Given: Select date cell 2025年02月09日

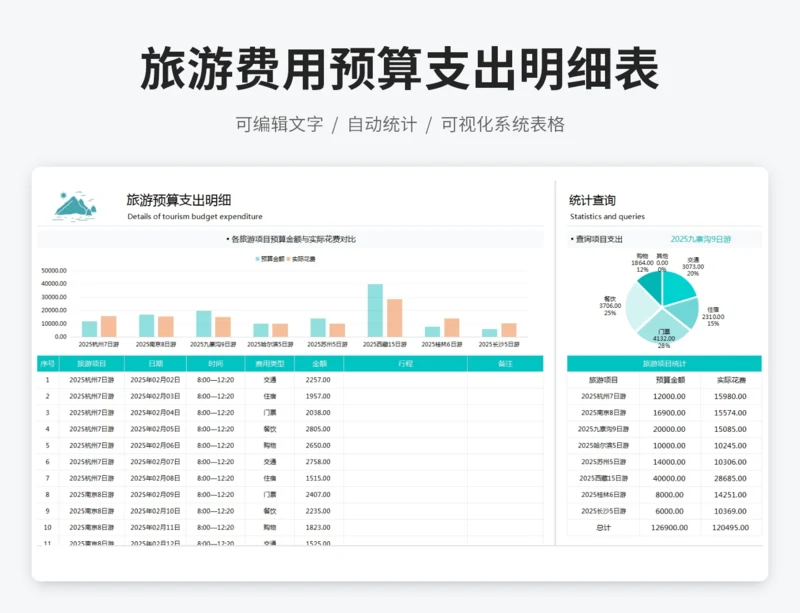Looking at the screenshot, I should (155, 495).
